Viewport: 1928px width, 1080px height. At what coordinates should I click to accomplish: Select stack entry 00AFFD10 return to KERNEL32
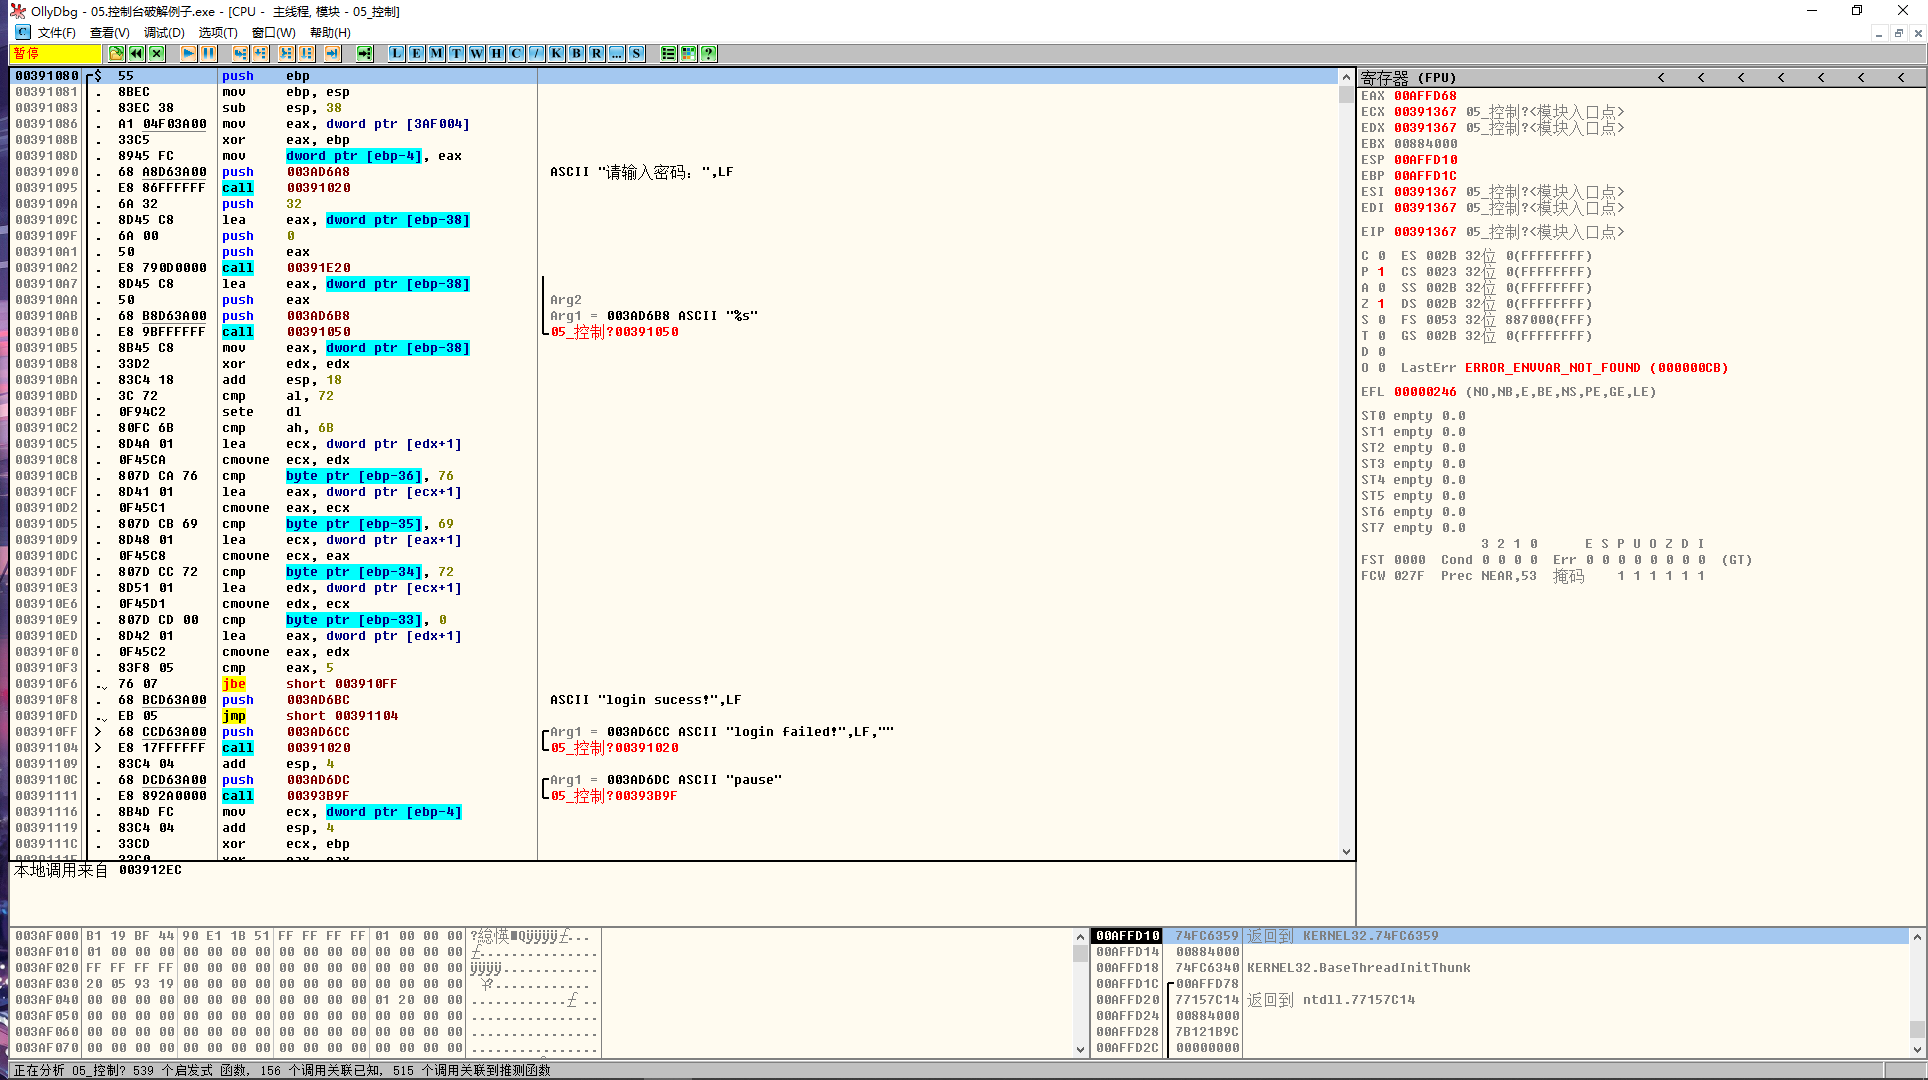click(x=1499, y=936)
